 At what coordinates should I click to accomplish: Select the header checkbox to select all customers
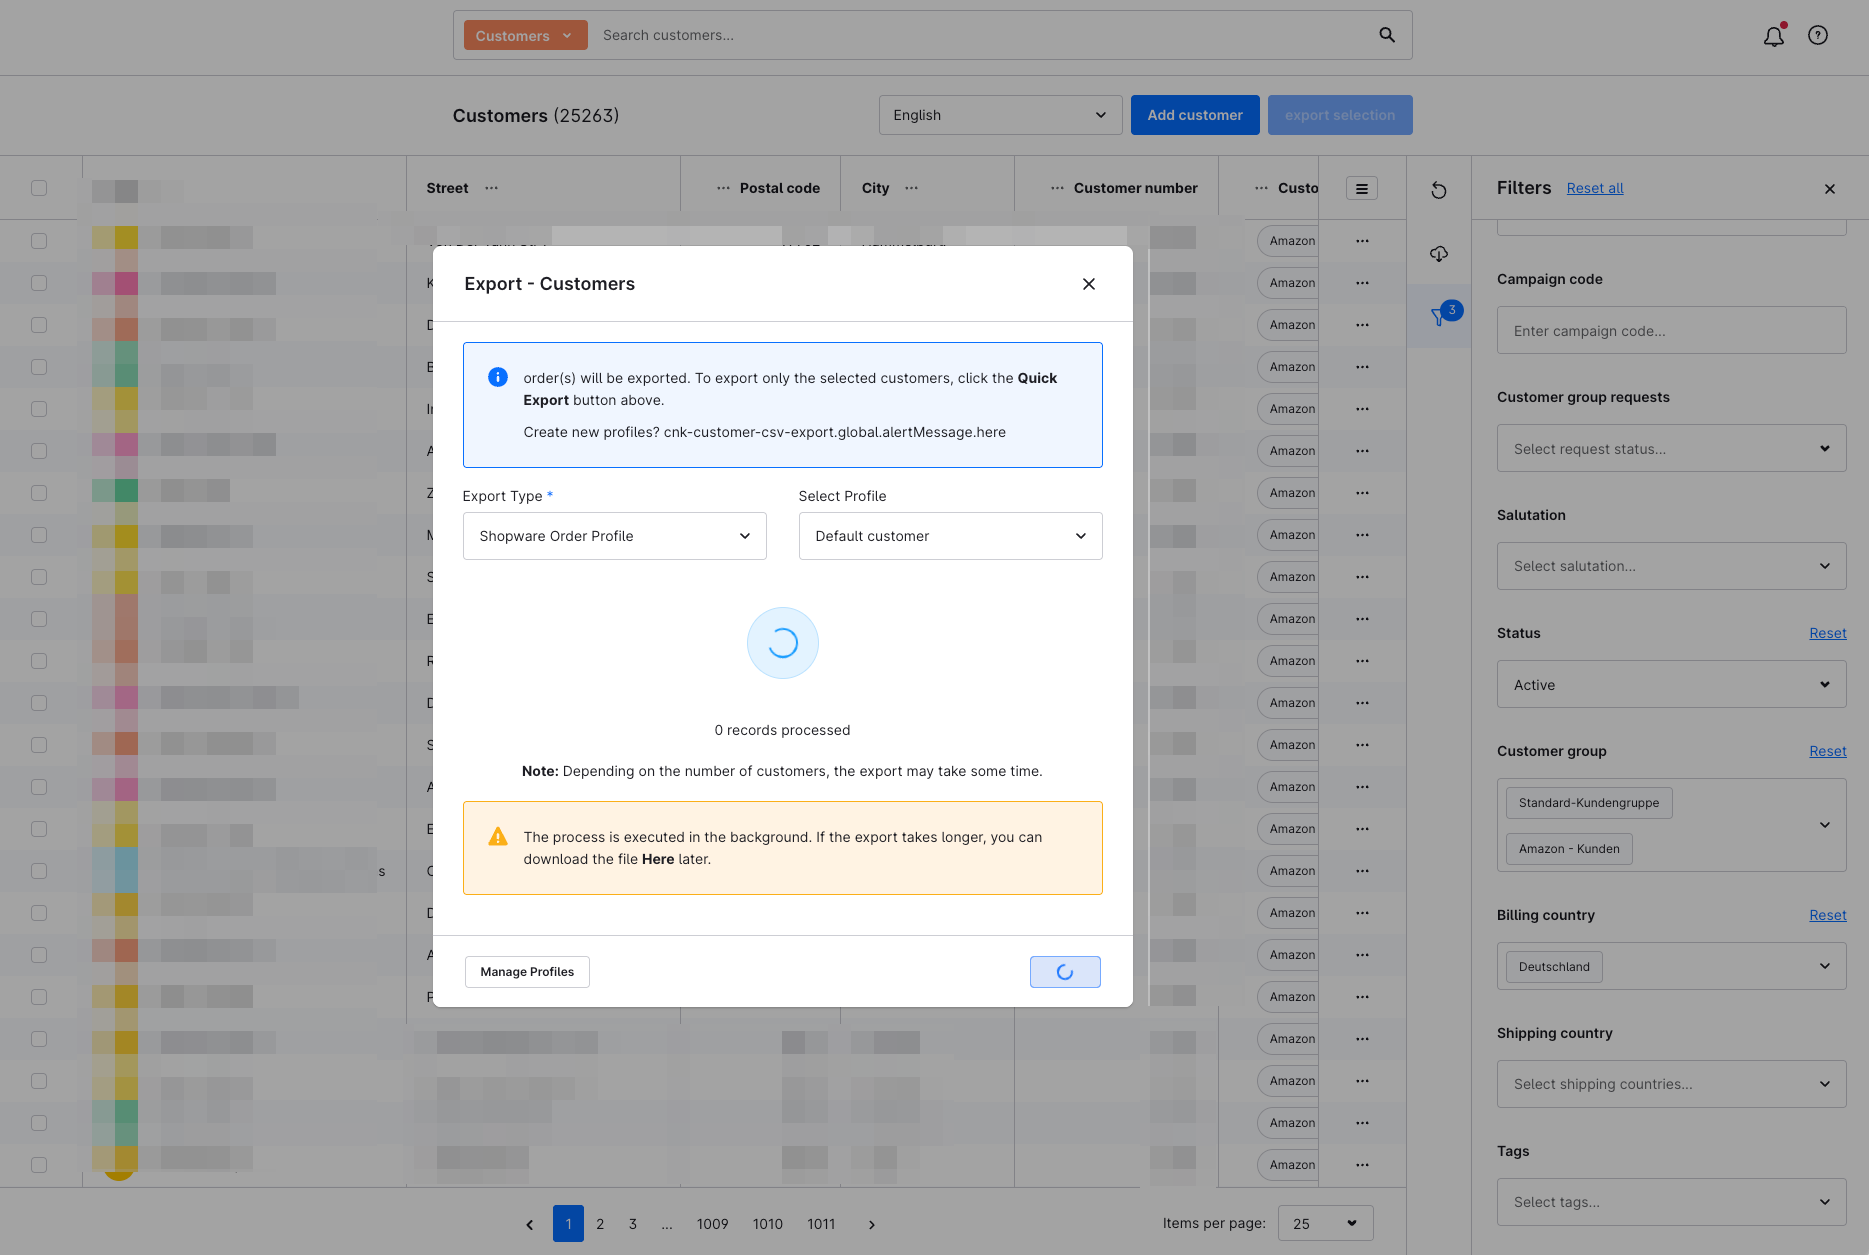39,187
